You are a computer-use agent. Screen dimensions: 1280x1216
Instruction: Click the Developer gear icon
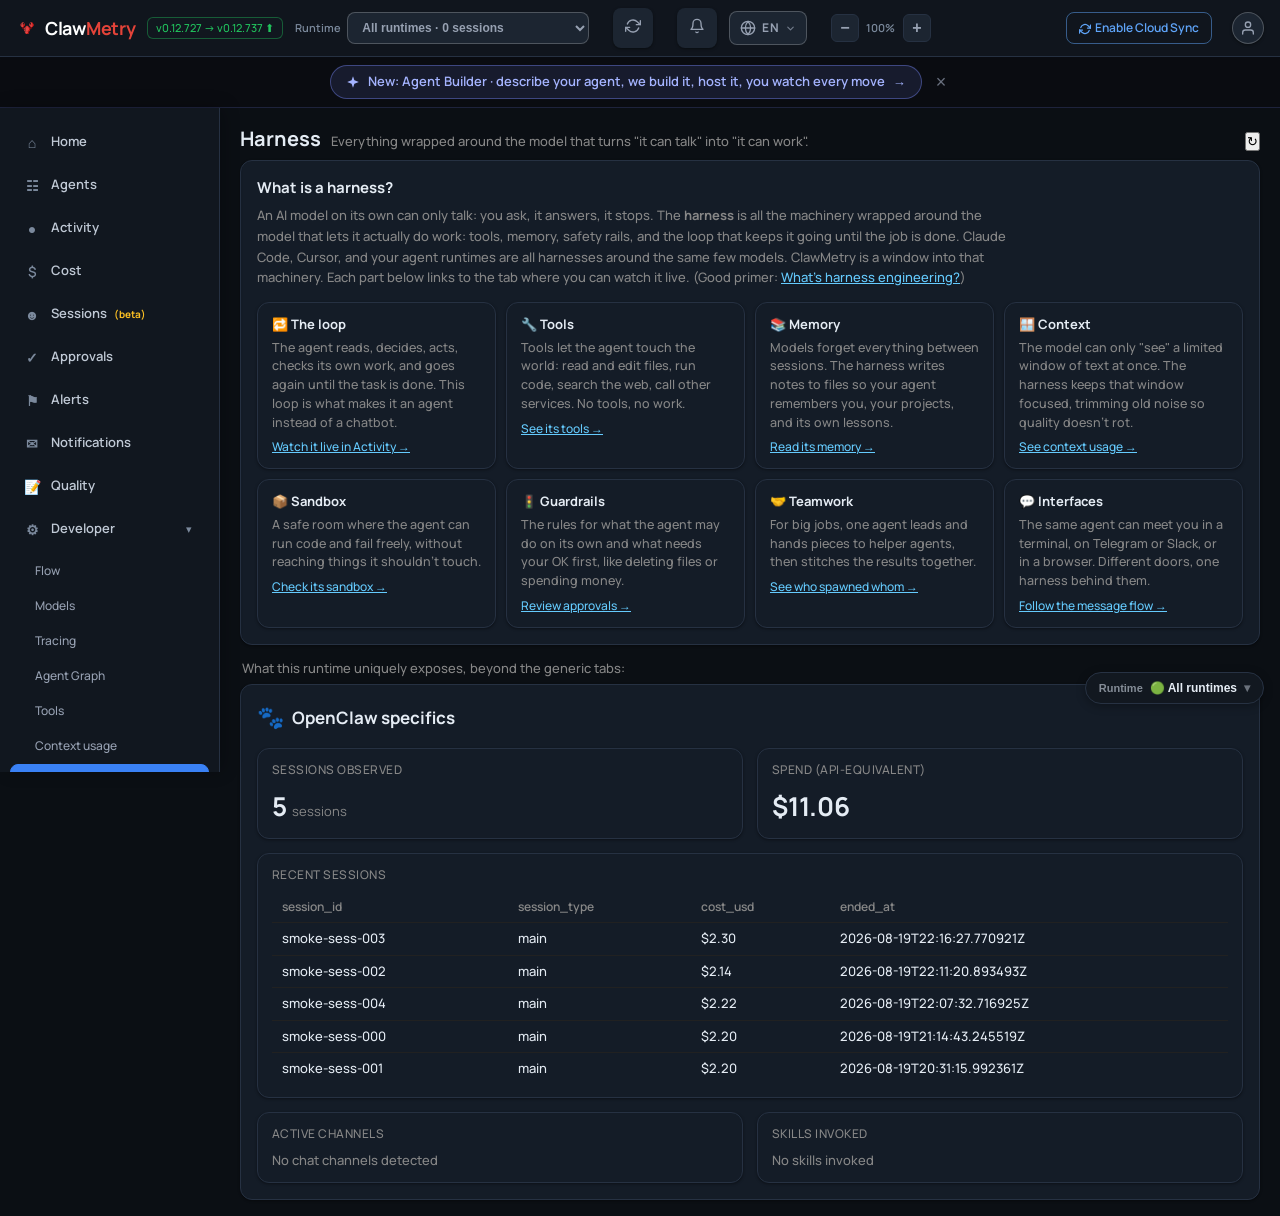[x=32, y=529]
